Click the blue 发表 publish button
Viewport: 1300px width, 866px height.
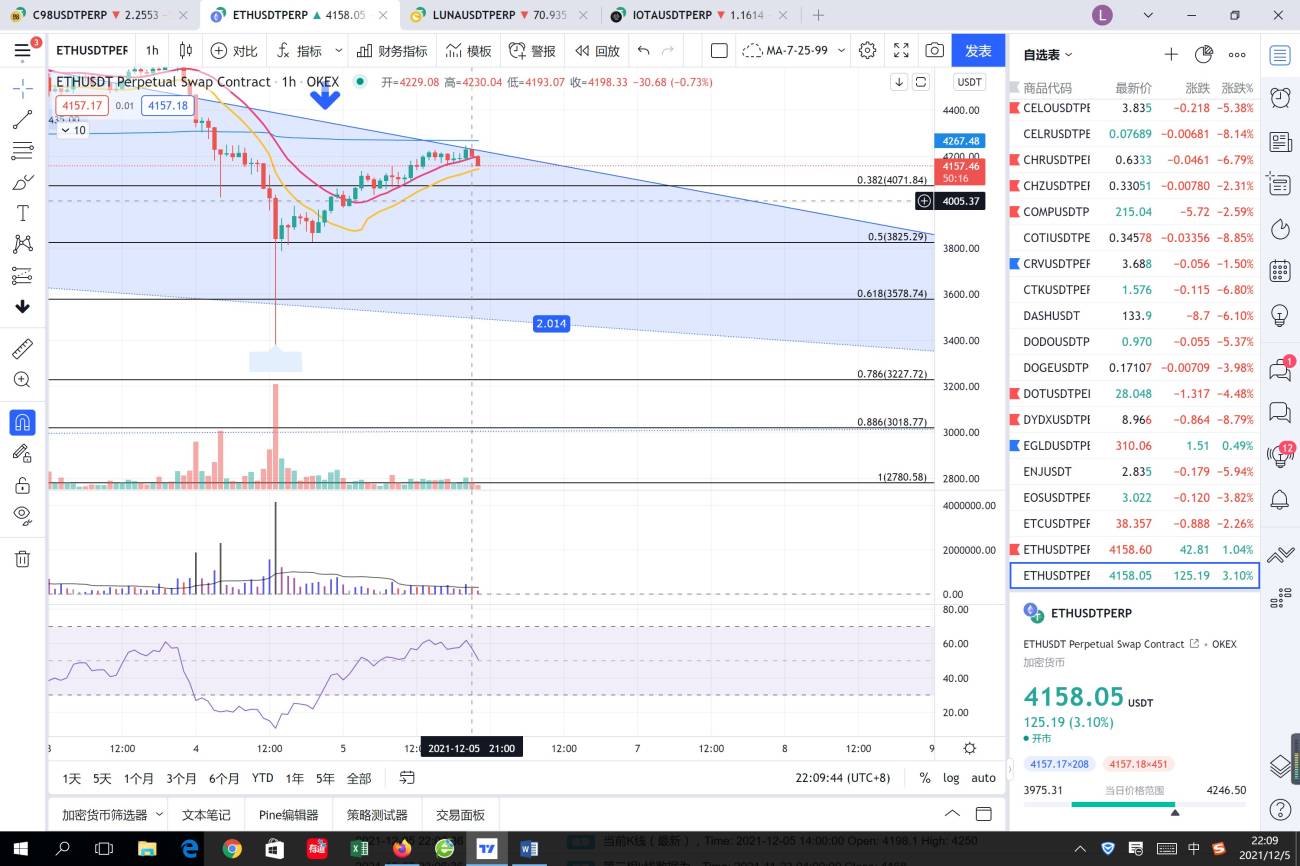(x=978, y=51)
